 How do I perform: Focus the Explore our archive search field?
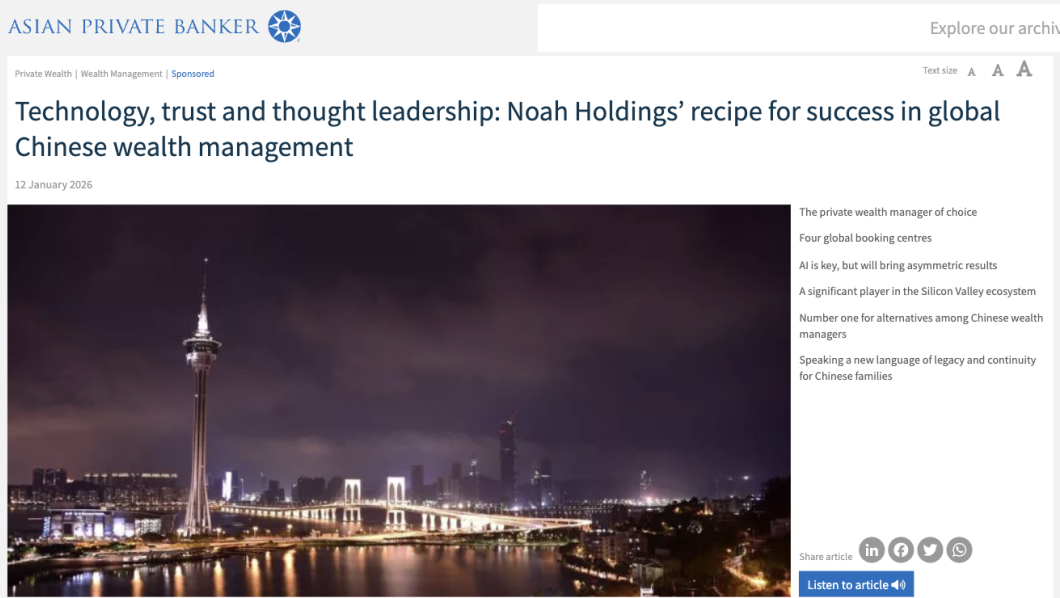pos(798,28)
